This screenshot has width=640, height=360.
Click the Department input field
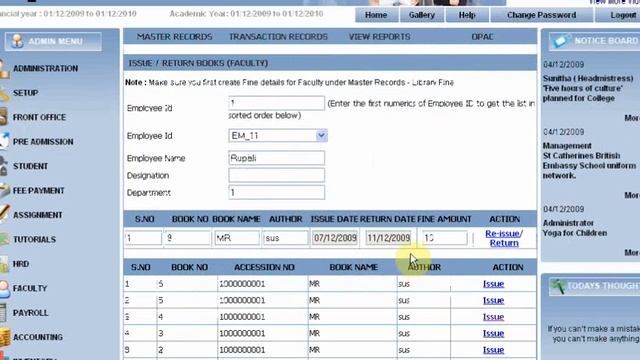[x=276, y=192]
